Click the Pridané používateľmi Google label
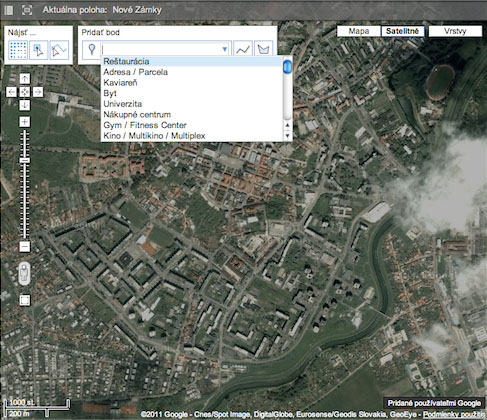 pyautogui.click(x=434, y=403)
